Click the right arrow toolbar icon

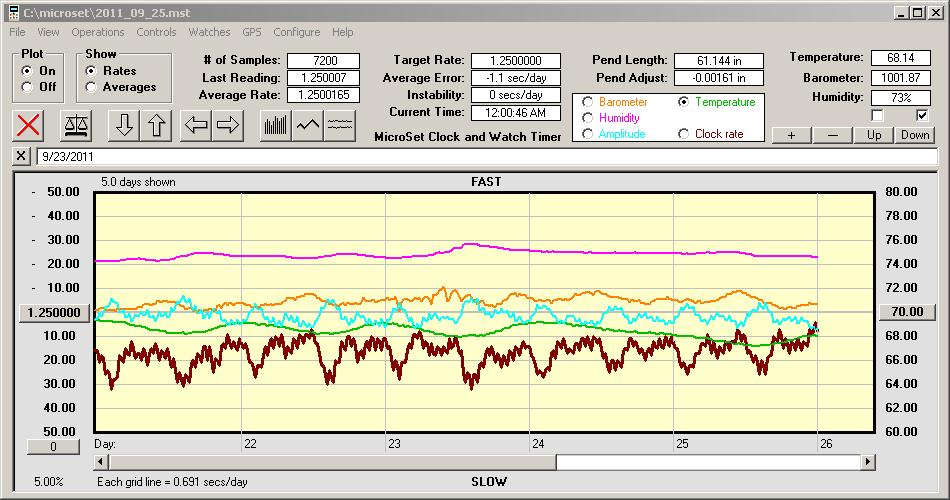pos(228,125)
